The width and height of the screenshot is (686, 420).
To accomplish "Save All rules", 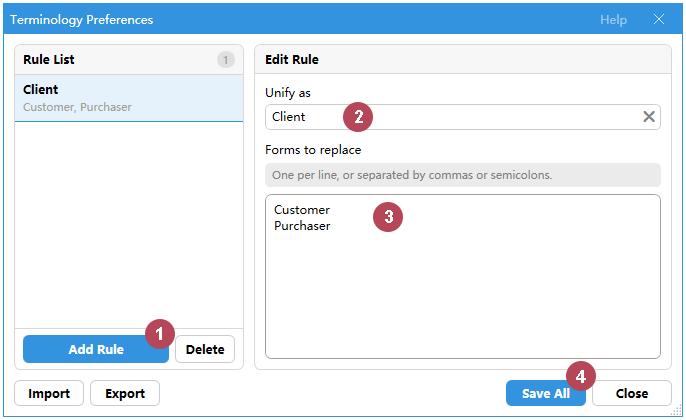I will [x=546, y=393].
